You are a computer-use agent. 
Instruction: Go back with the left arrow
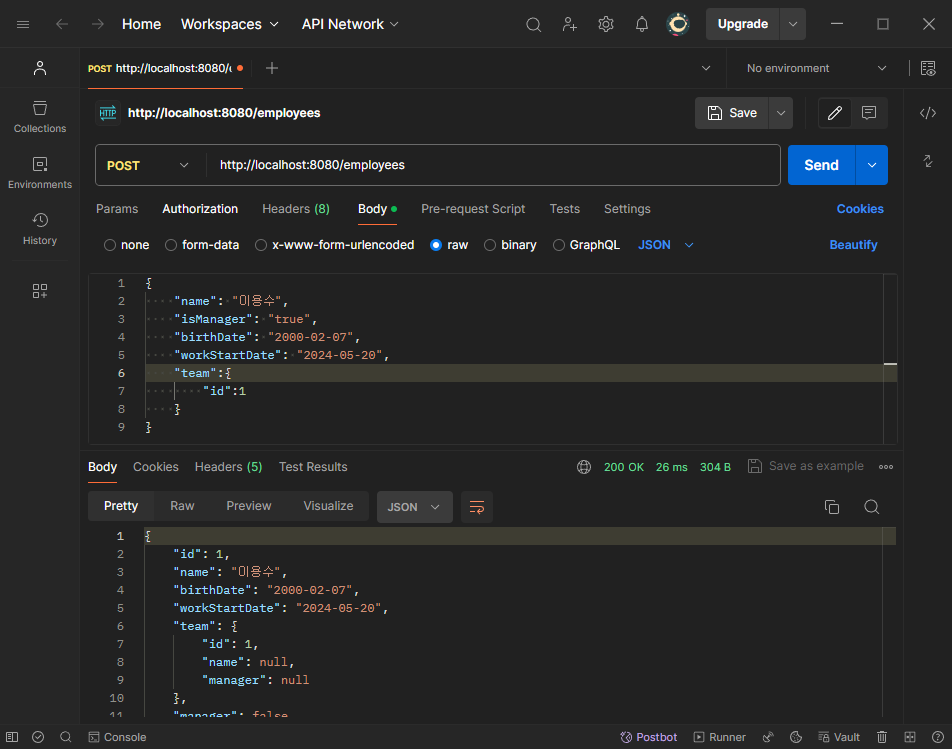click(62, 24)
